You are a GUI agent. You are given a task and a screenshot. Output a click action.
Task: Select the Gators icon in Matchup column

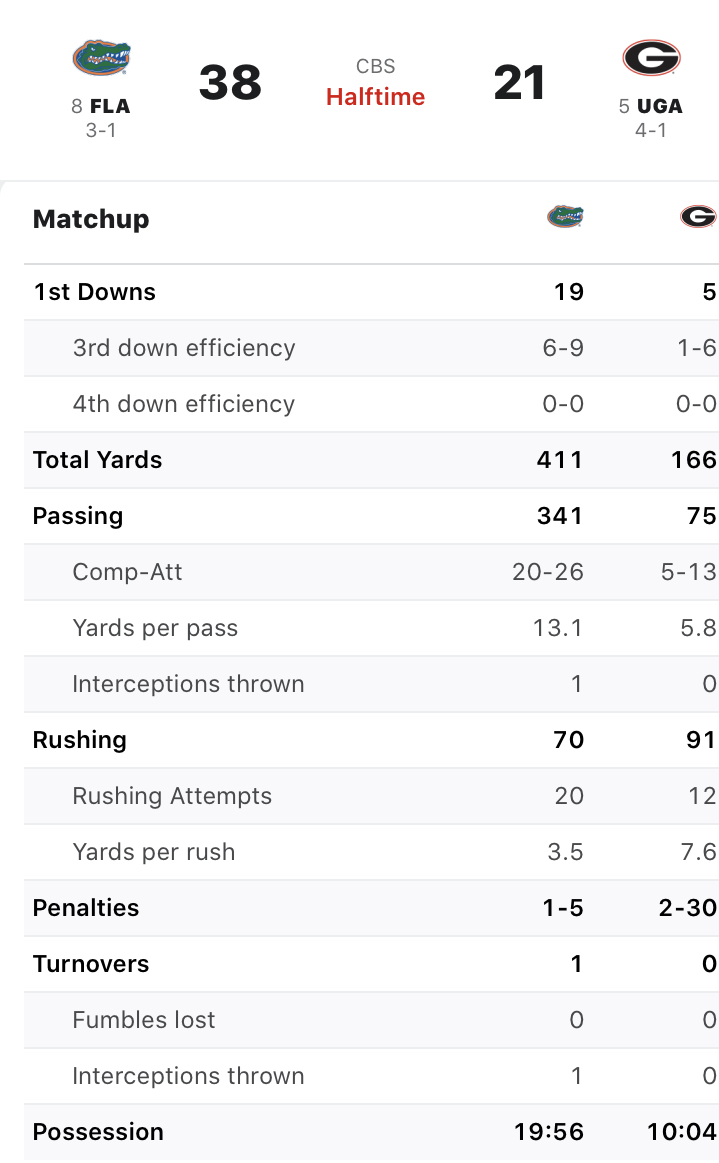(565, 217)
